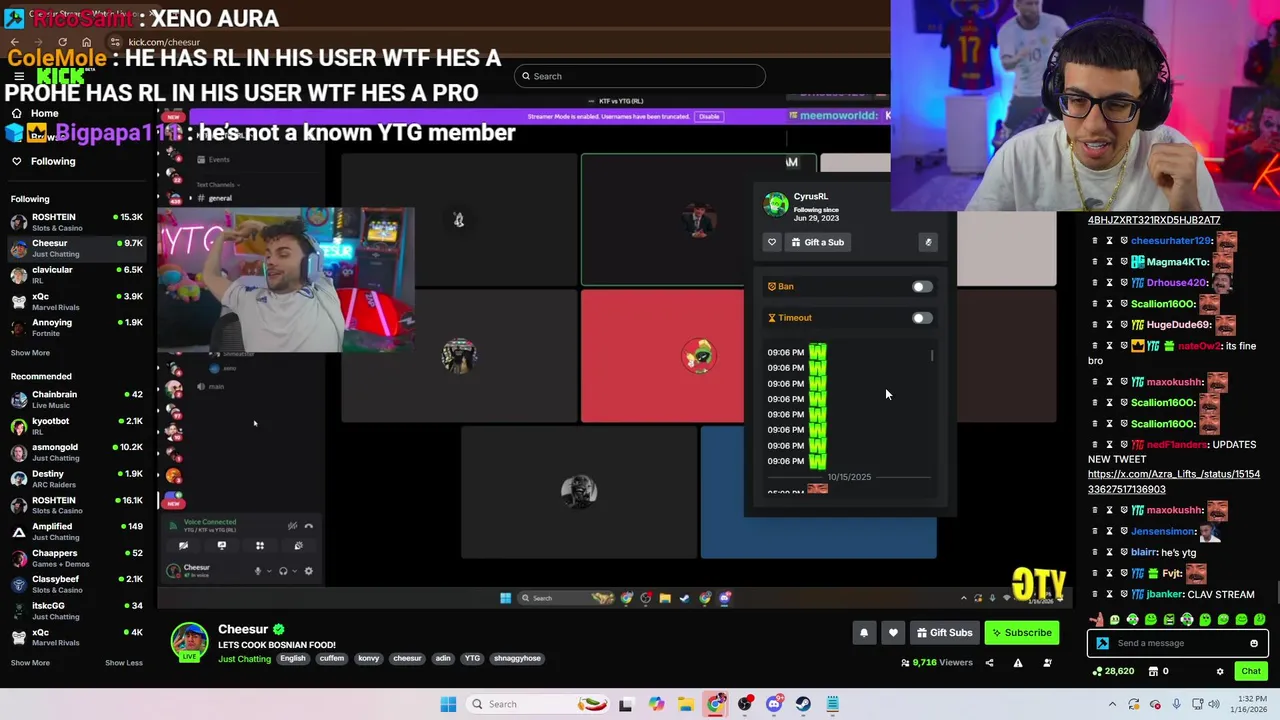Image resolution: width=1280 pixels, height=720 pixels.
Task: Click the English language tag
Action: (x=293, y=658)
